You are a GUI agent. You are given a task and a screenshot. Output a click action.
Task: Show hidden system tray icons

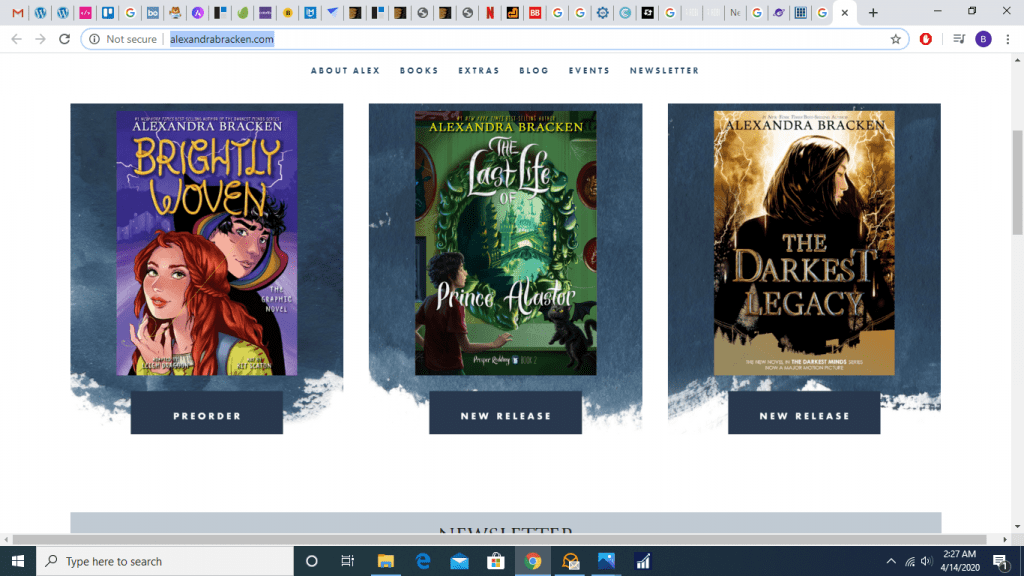[891, 561]
